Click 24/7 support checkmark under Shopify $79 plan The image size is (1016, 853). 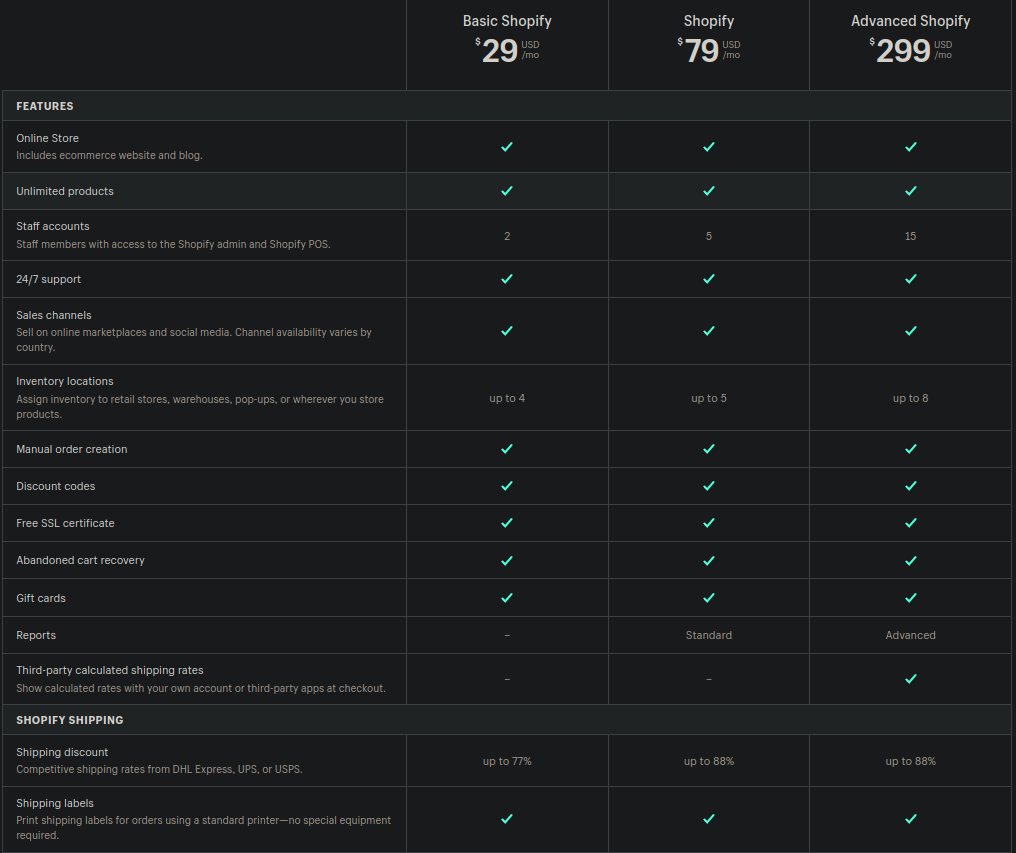[709, 279]
